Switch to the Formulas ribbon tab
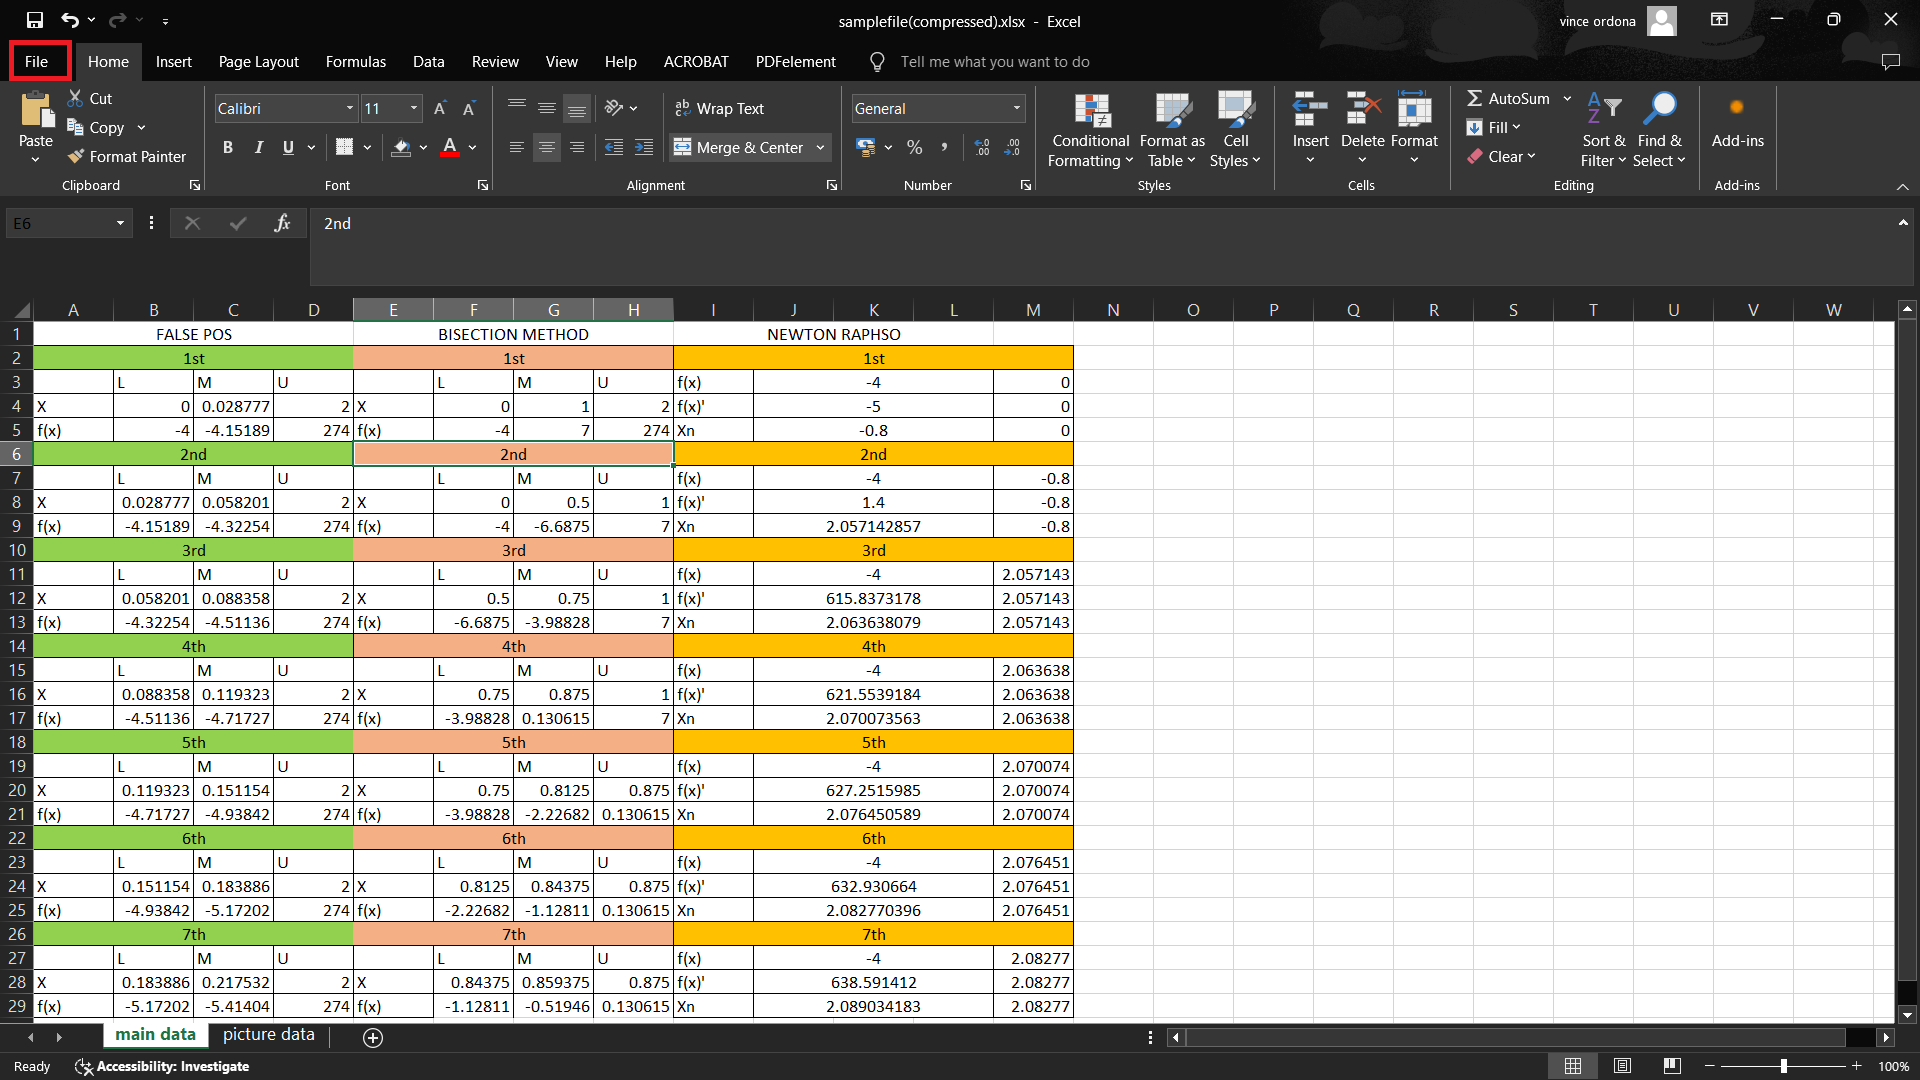Screen dimensions: 1920x1080 pyautogui.click(x=355, y=61)
